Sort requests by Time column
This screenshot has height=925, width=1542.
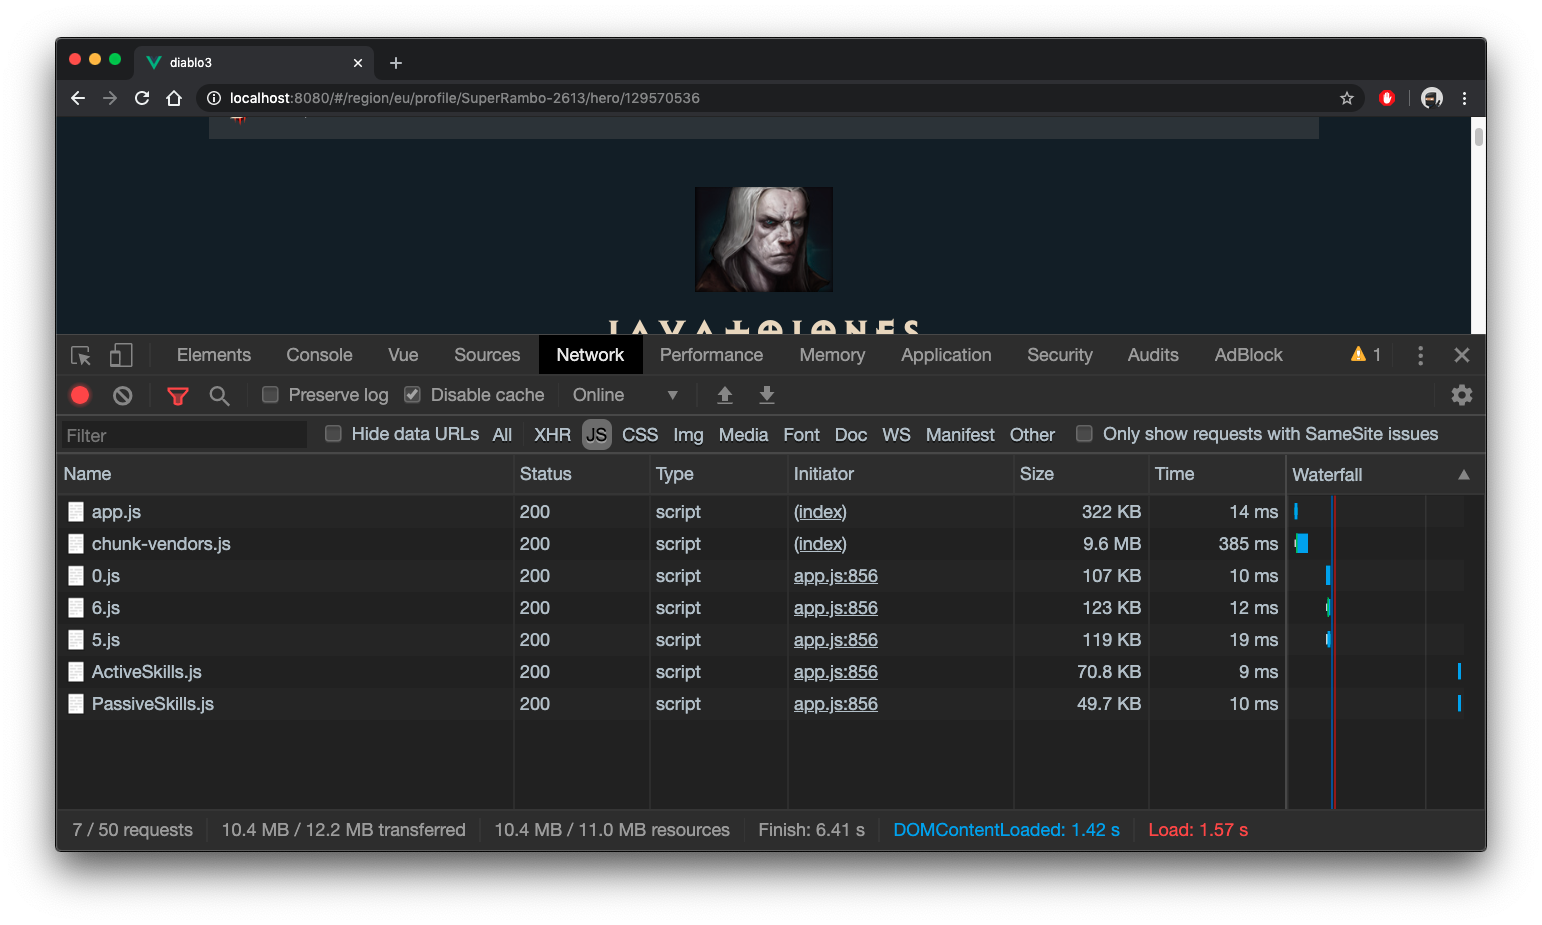[x=1216, y=474]
